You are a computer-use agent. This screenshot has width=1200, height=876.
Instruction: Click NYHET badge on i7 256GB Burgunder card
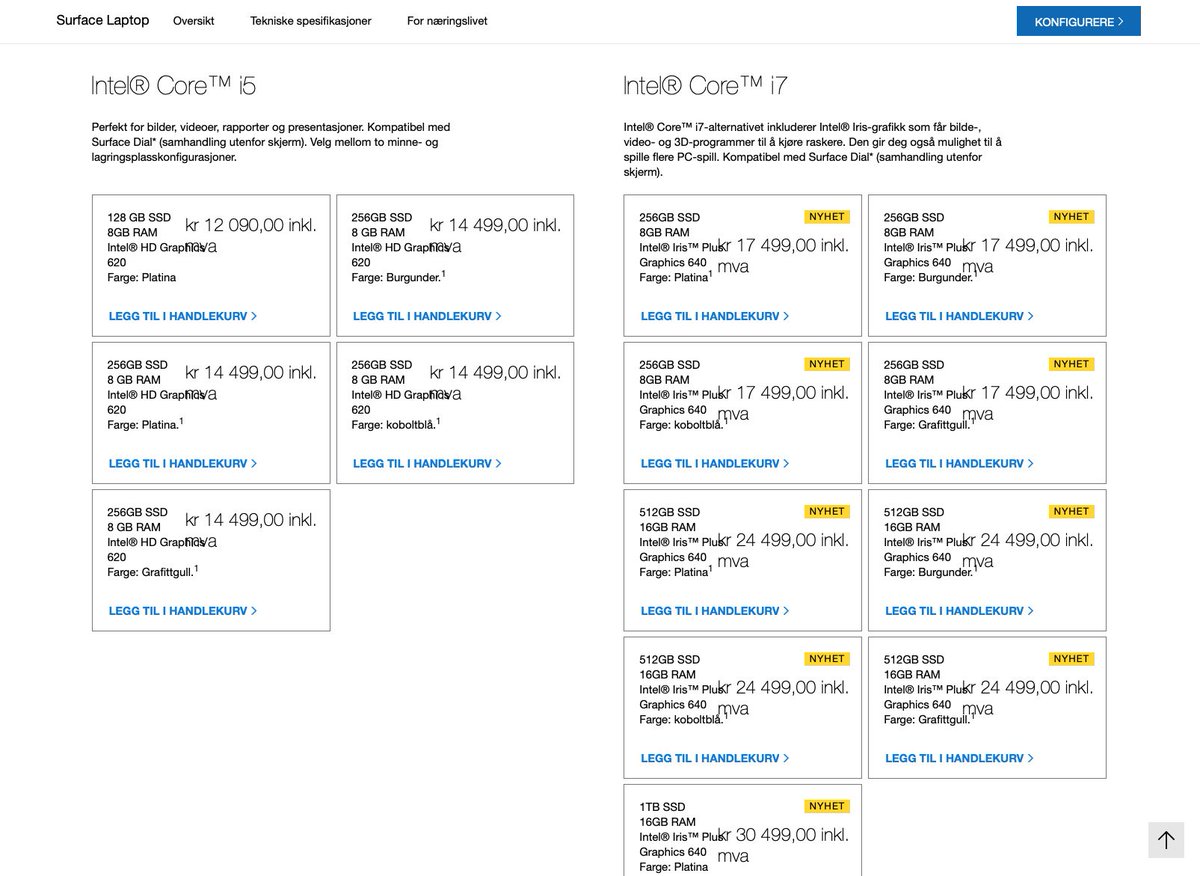tap(1071, 216)
